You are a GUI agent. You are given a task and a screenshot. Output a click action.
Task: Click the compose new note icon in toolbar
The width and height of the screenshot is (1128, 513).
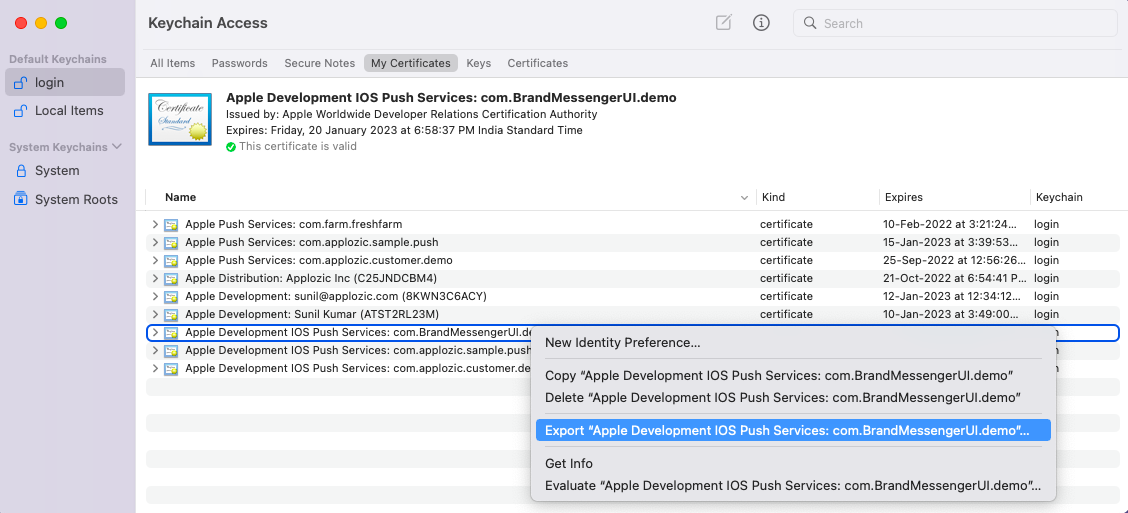pos(723,23)
